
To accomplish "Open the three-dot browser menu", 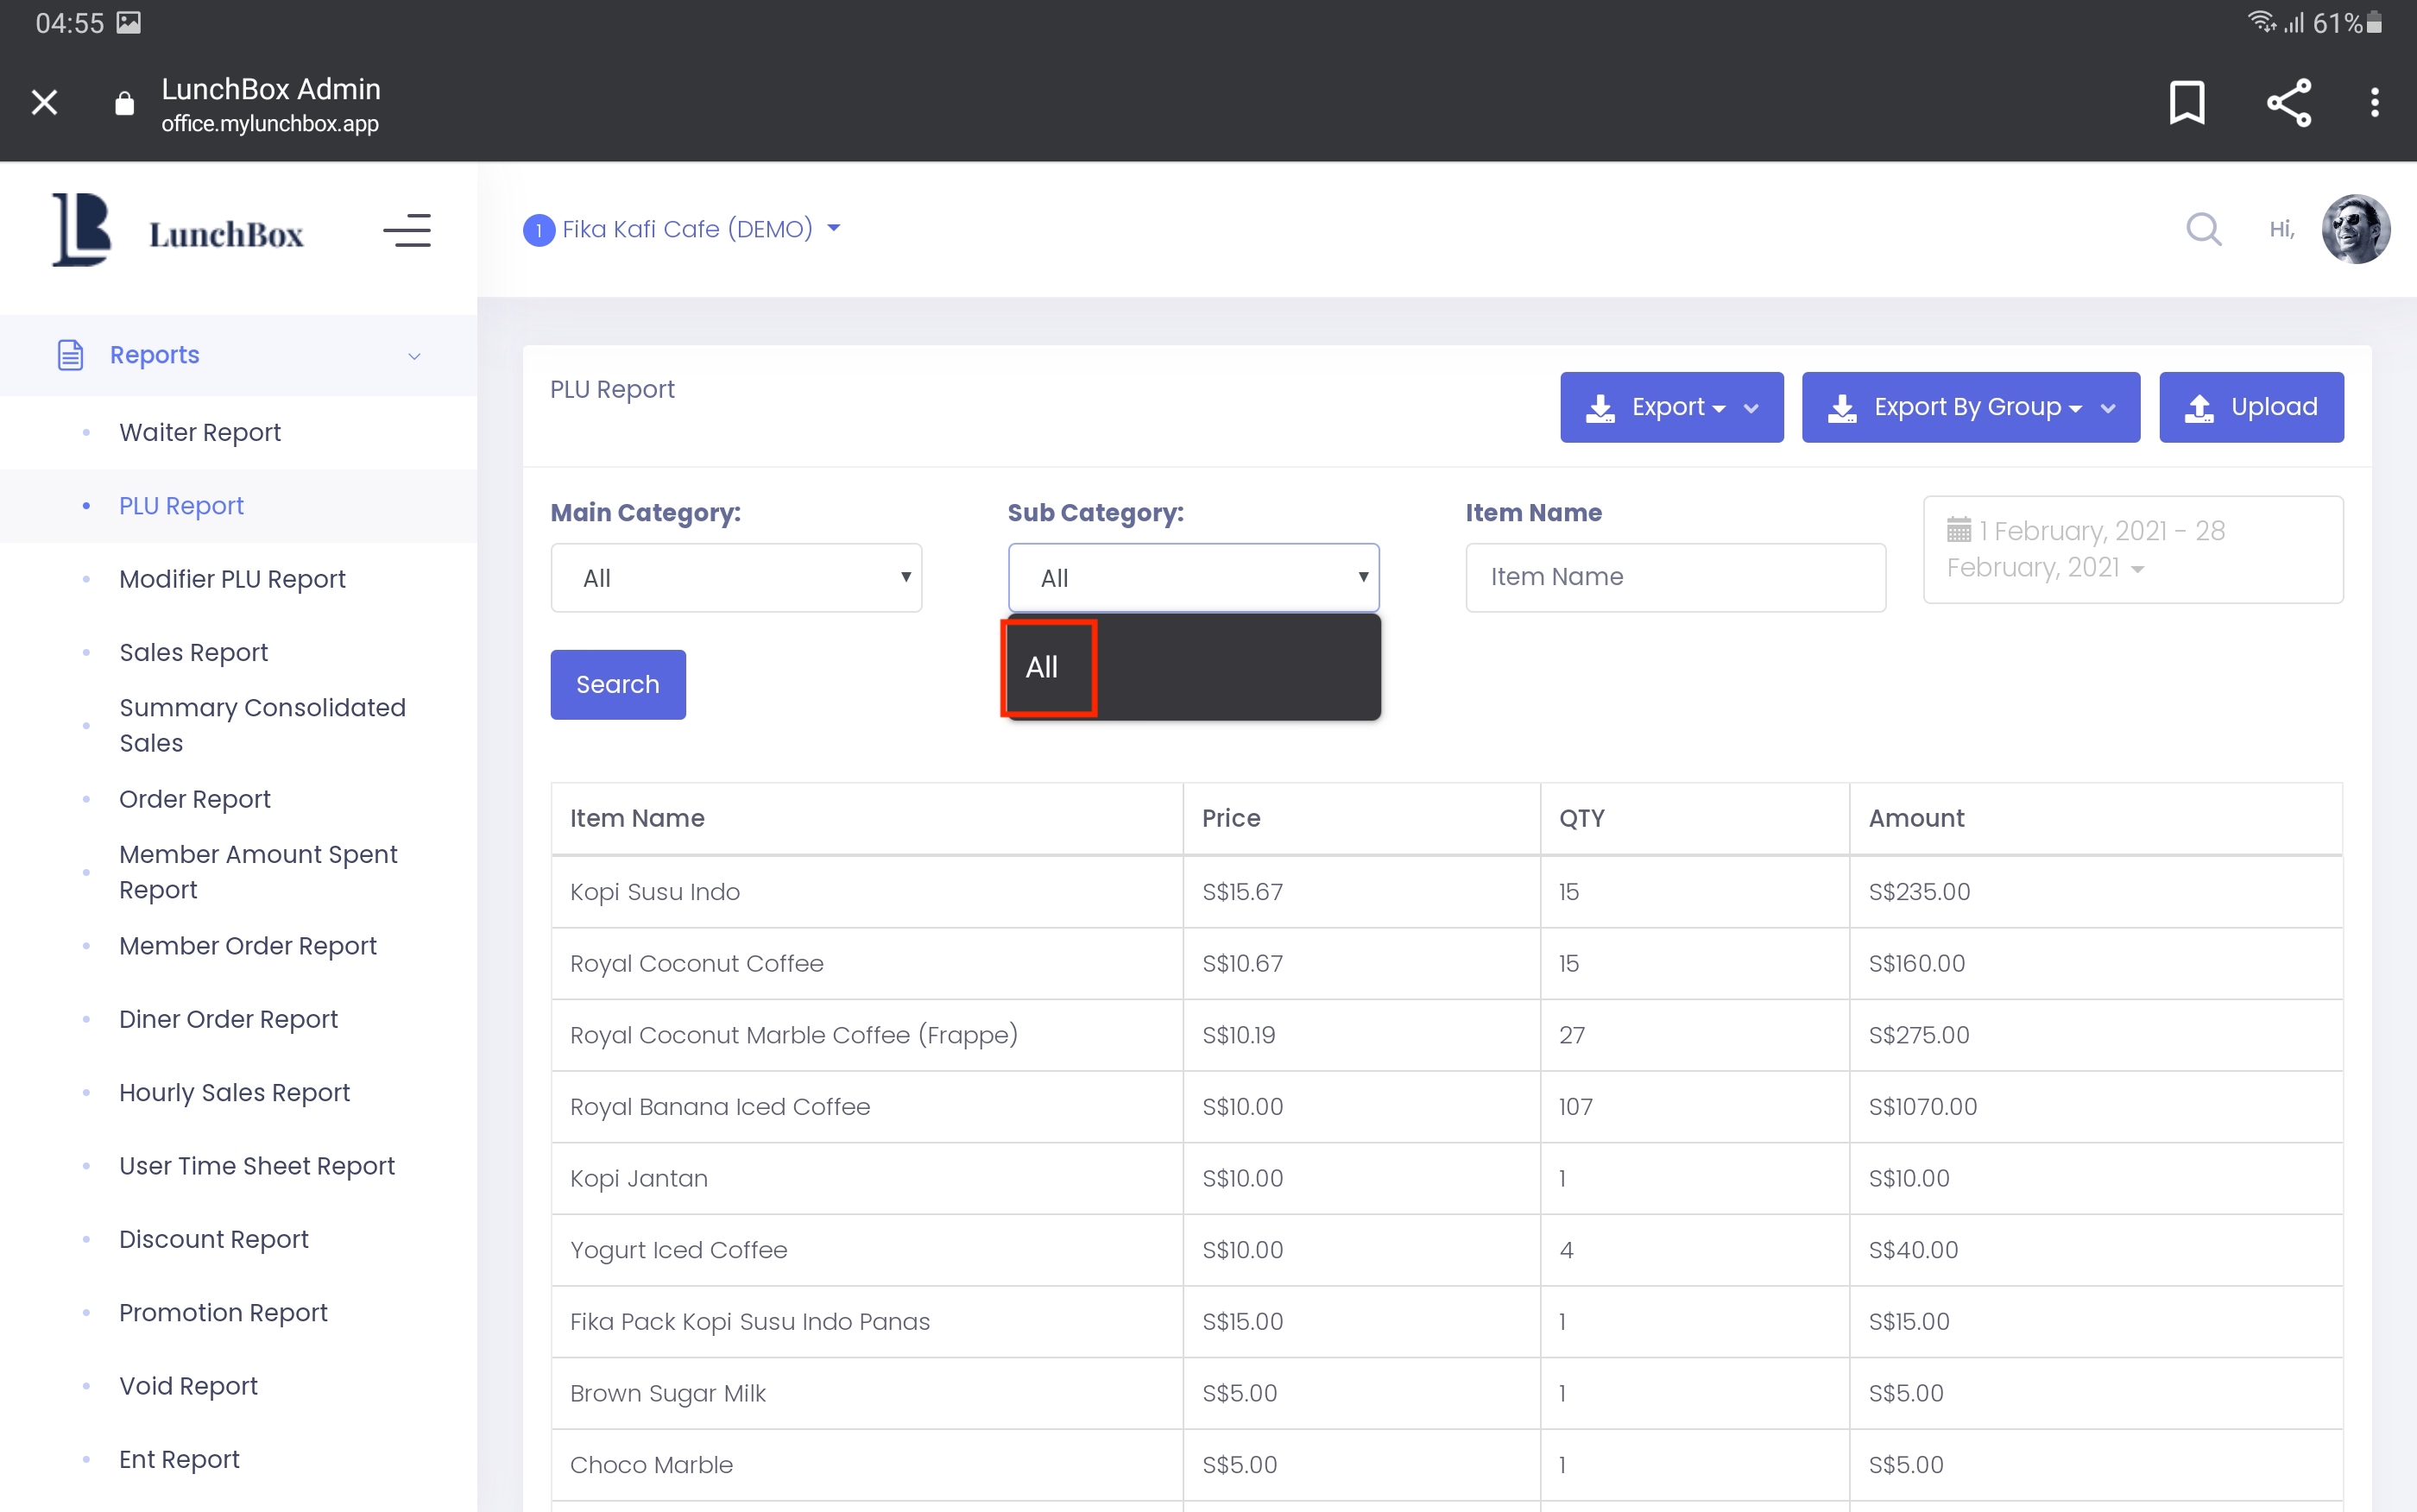I will (x=2374, y=102).
